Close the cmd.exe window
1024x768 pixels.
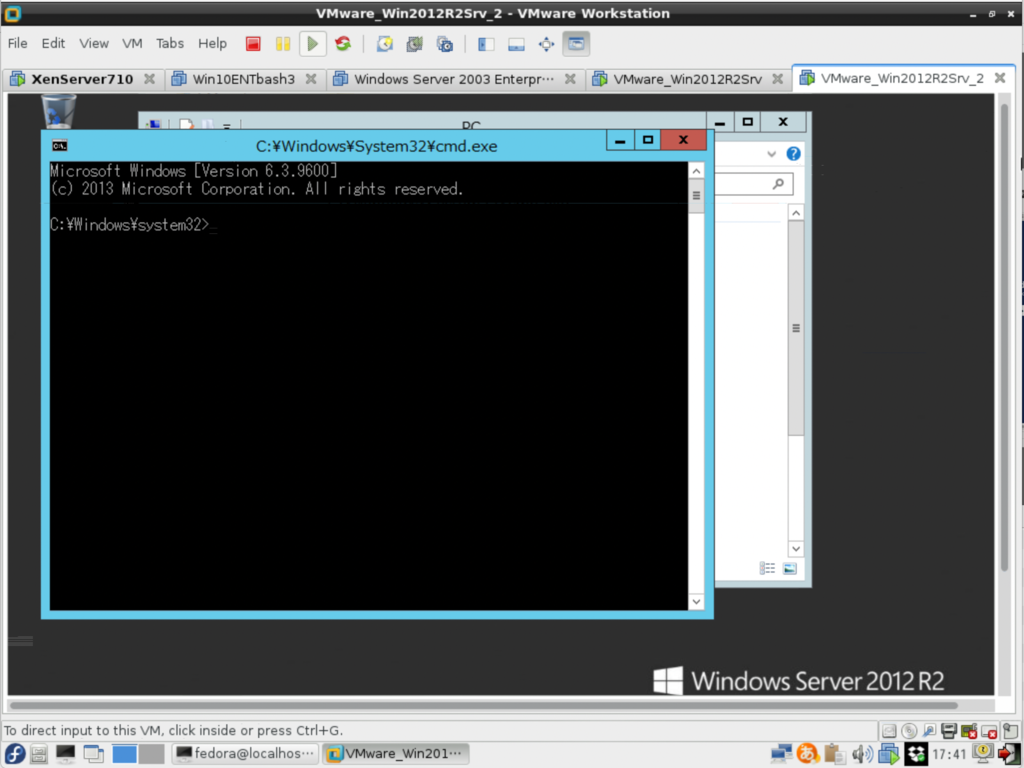point(683,140)
